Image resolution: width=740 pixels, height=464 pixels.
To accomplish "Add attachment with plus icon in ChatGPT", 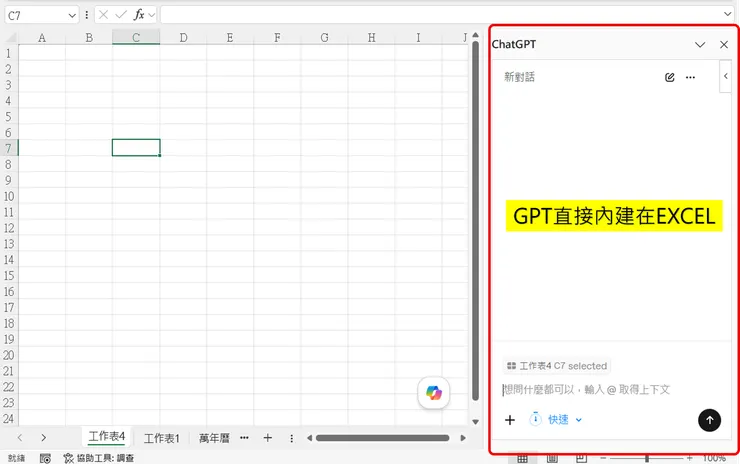I will point(510,420).
